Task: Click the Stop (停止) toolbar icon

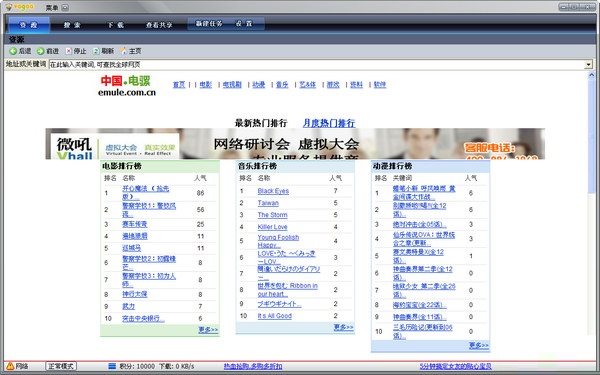Action: point(69,51)
